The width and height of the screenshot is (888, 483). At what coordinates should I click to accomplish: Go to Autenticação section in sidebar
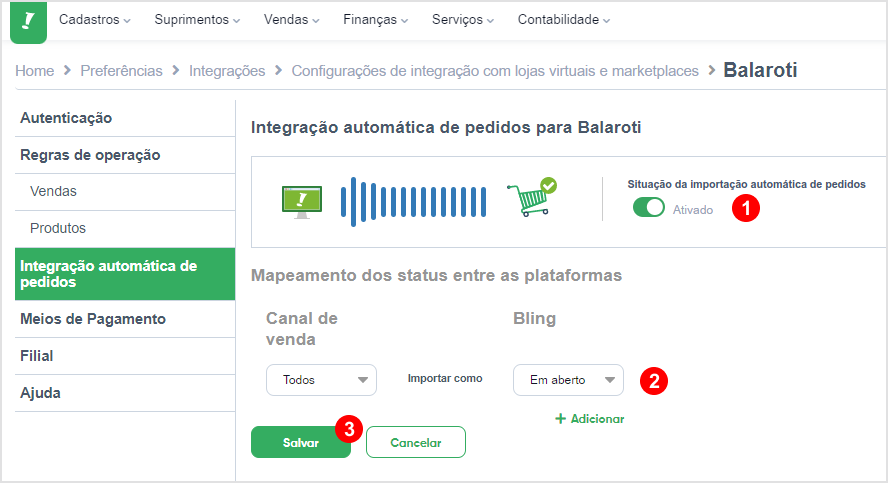click(125, 118)
